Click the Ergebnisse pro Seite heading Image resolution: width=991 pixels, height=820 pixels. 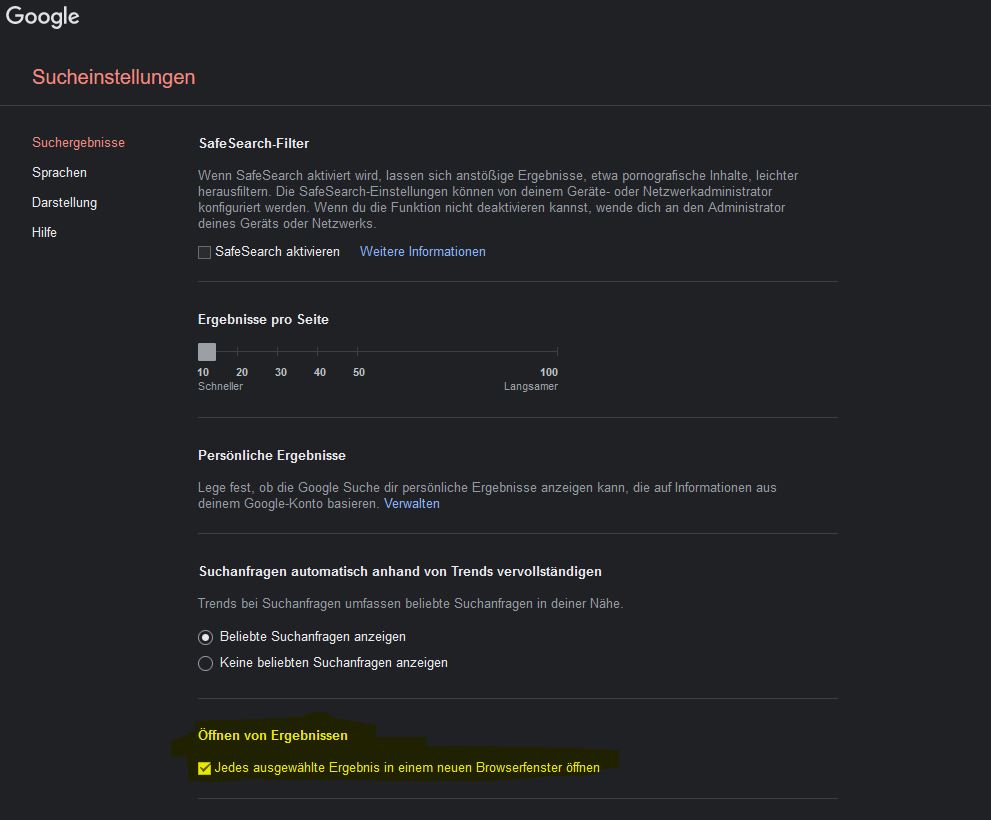point(263,319)
